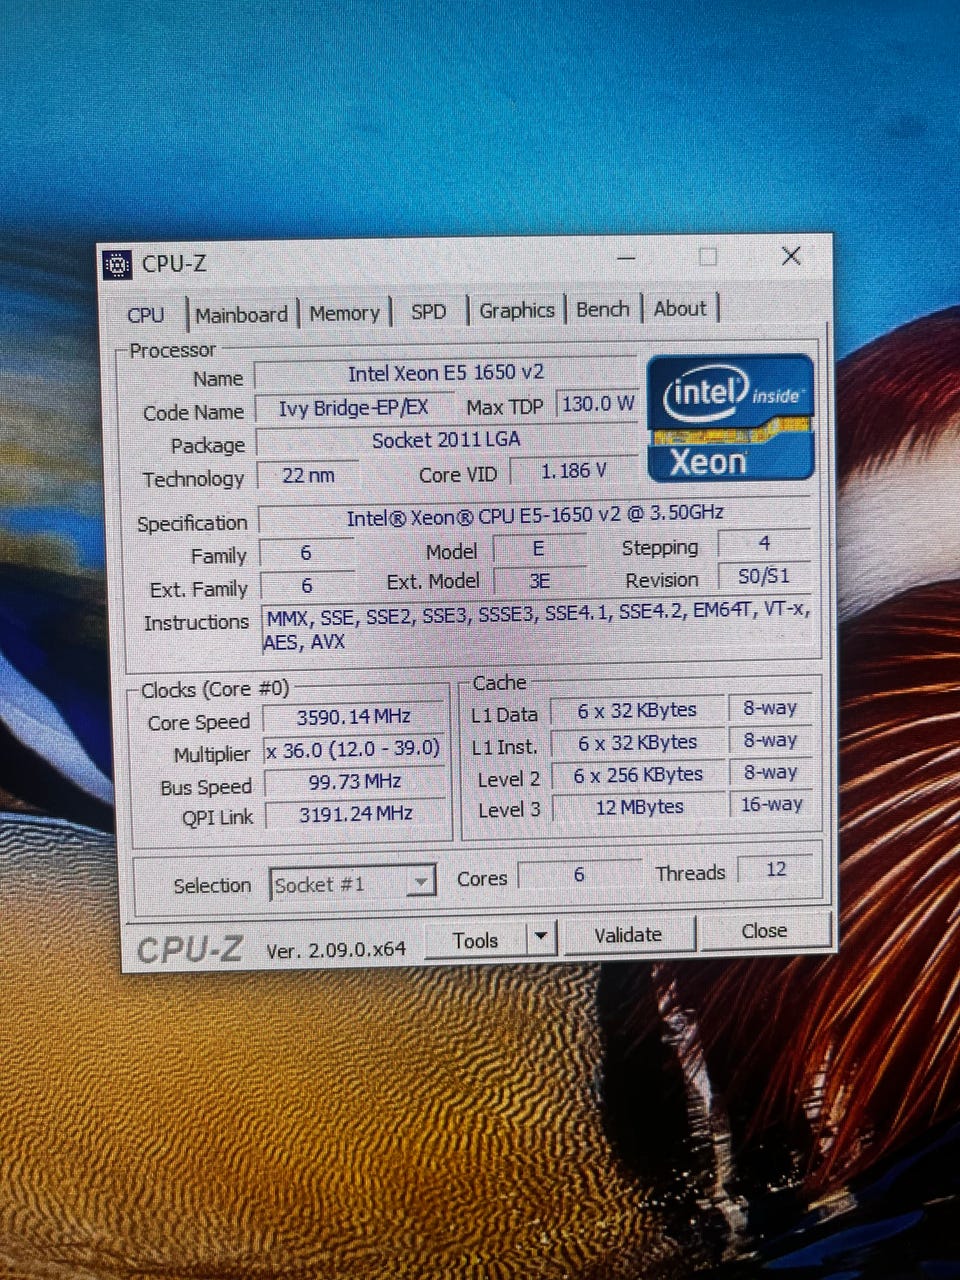The width and height of the screenshot is (960, 1280).
Task: Click the Multiplier value x 36.0
Action: click(x=354, y=749)
